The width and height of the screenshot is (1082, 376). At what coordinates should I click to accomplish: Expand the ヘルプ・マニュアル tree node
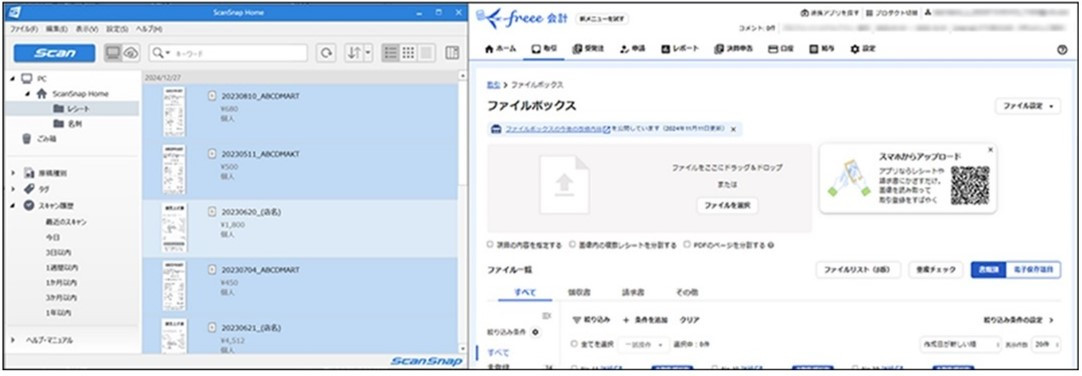tap(12, 340)
